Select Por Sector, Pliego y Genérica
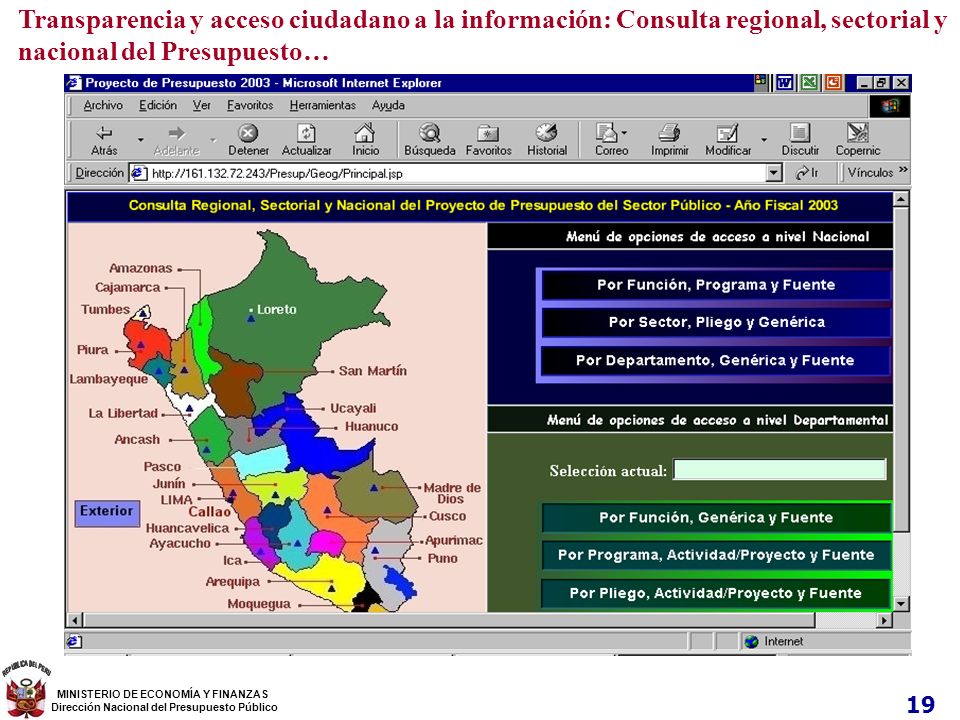 716,322
